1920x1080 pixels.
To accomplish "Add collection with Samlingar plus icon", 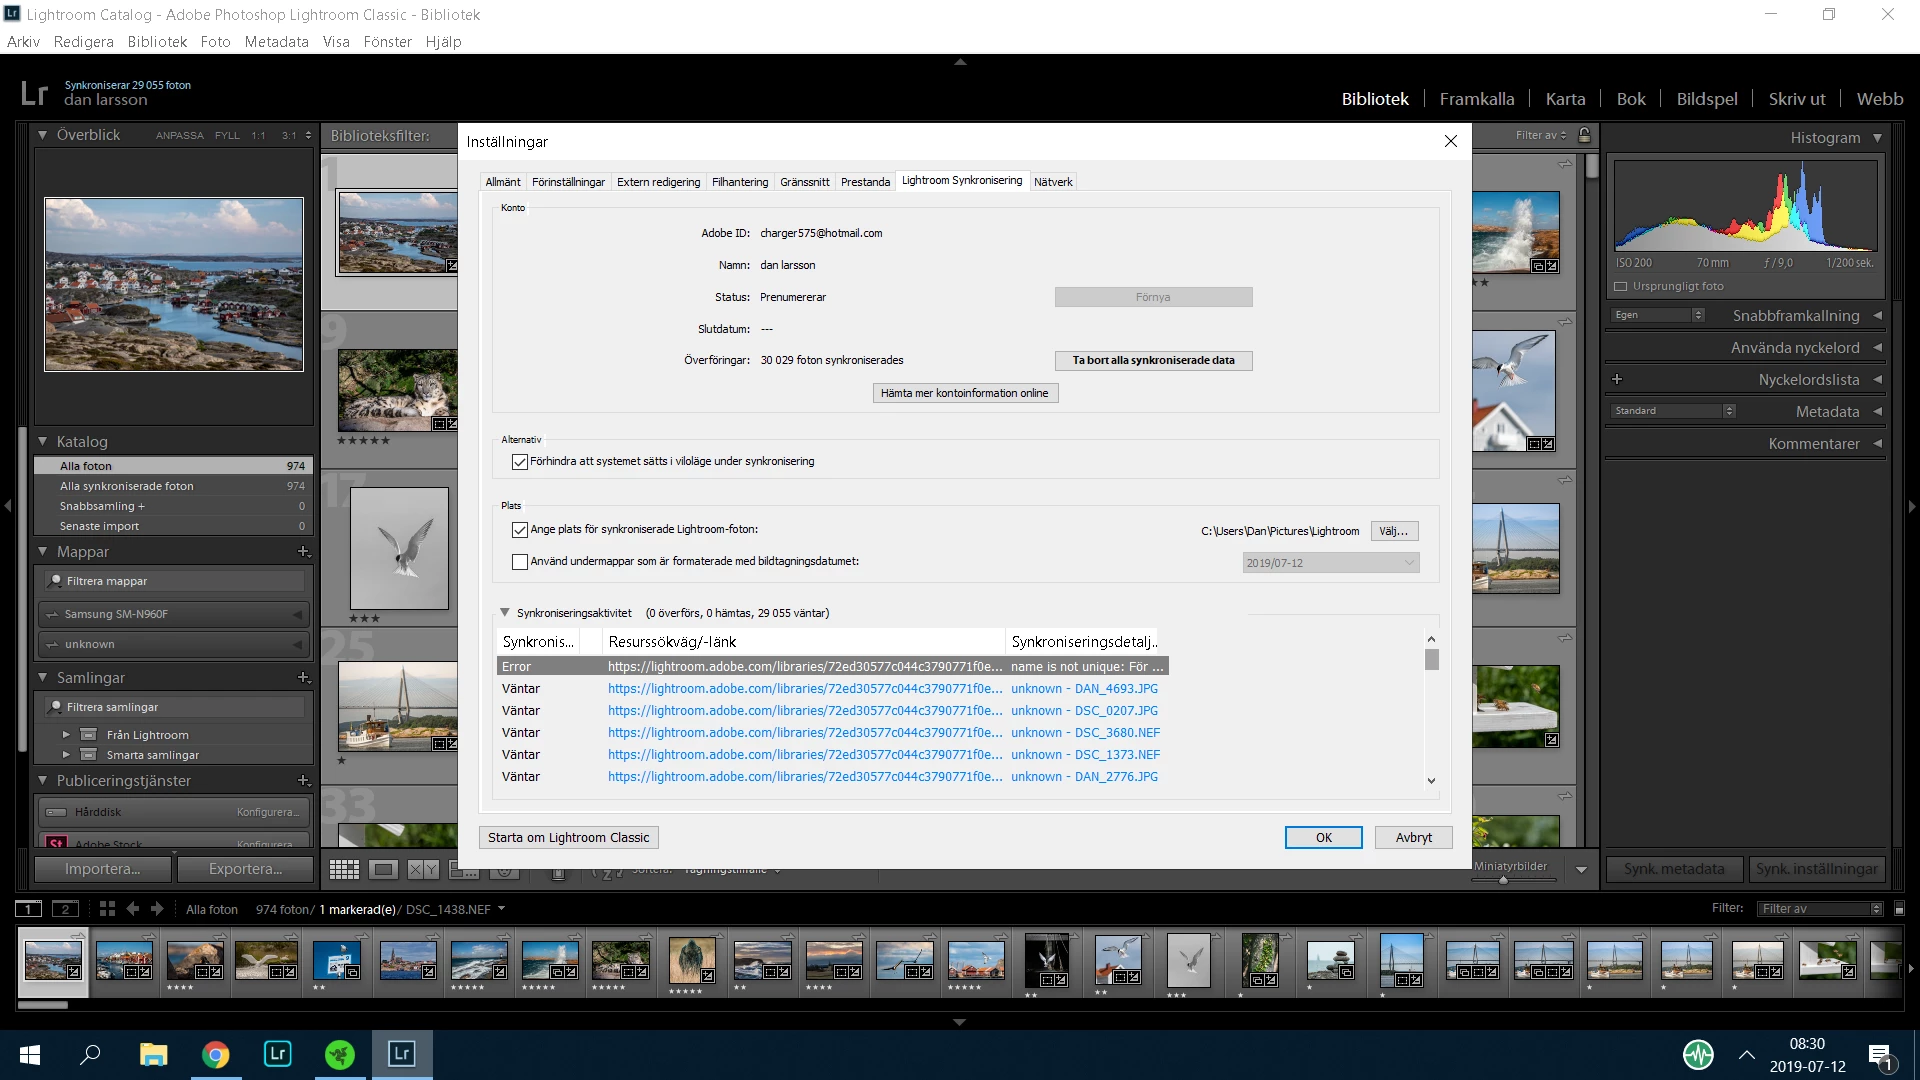I will [x=304, y=678].
